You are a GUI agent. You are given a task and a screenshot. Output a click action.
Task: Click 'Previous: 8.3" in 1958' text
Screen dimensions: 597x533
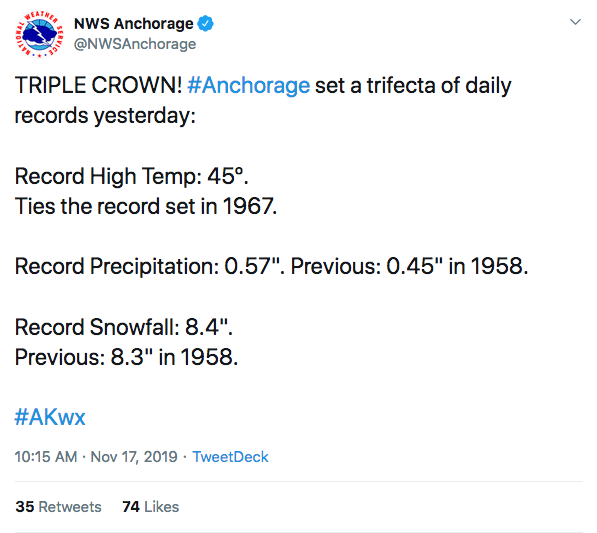pos(126,357)
